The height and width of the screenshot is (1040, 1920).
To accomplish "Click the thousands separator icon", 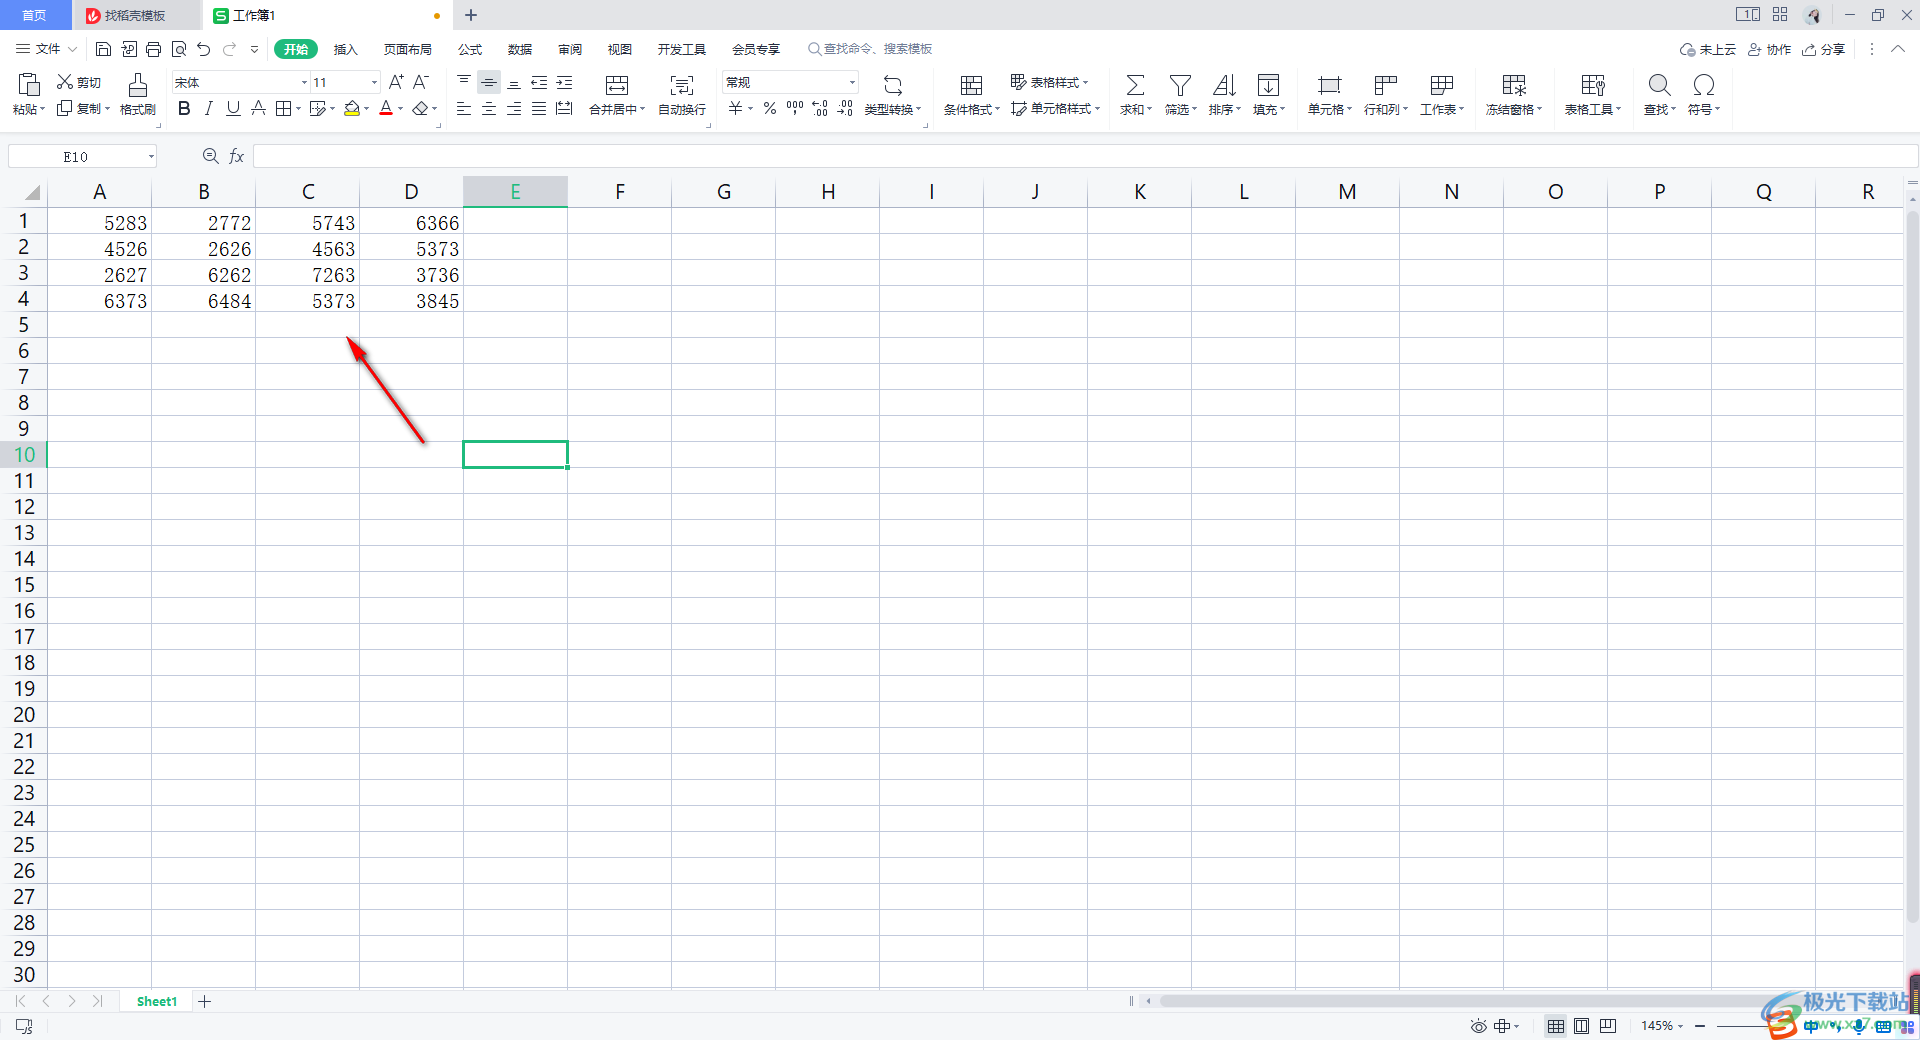I will (795, 108).
